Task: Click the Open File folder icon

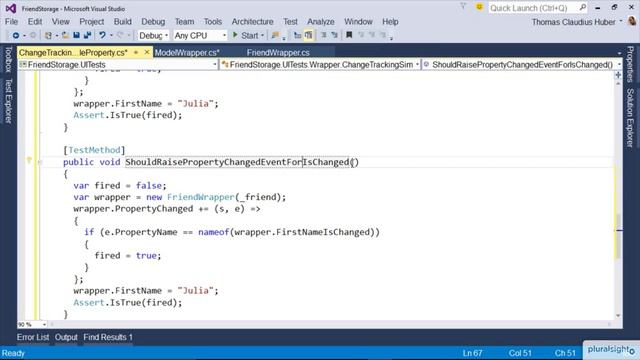Action: 65,36
